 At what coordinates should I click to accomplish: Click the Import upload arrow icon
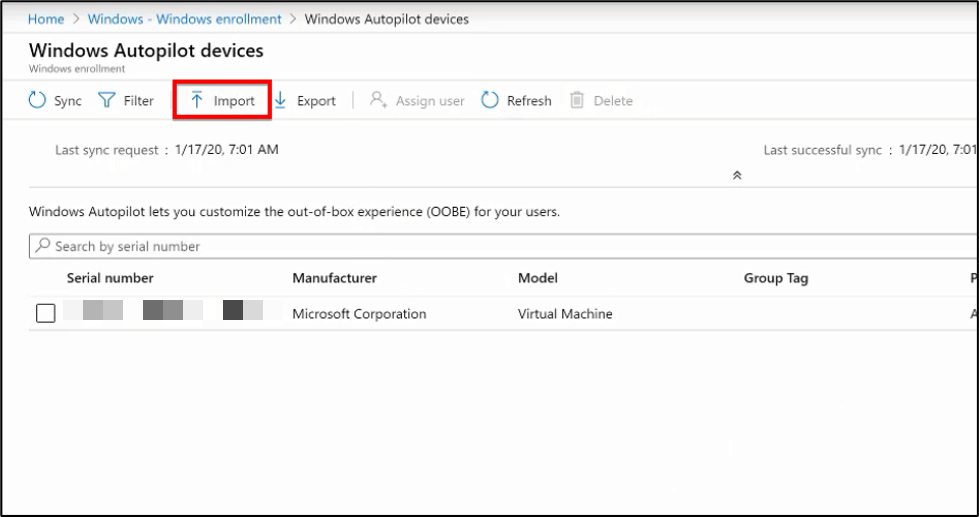[197, 100]
